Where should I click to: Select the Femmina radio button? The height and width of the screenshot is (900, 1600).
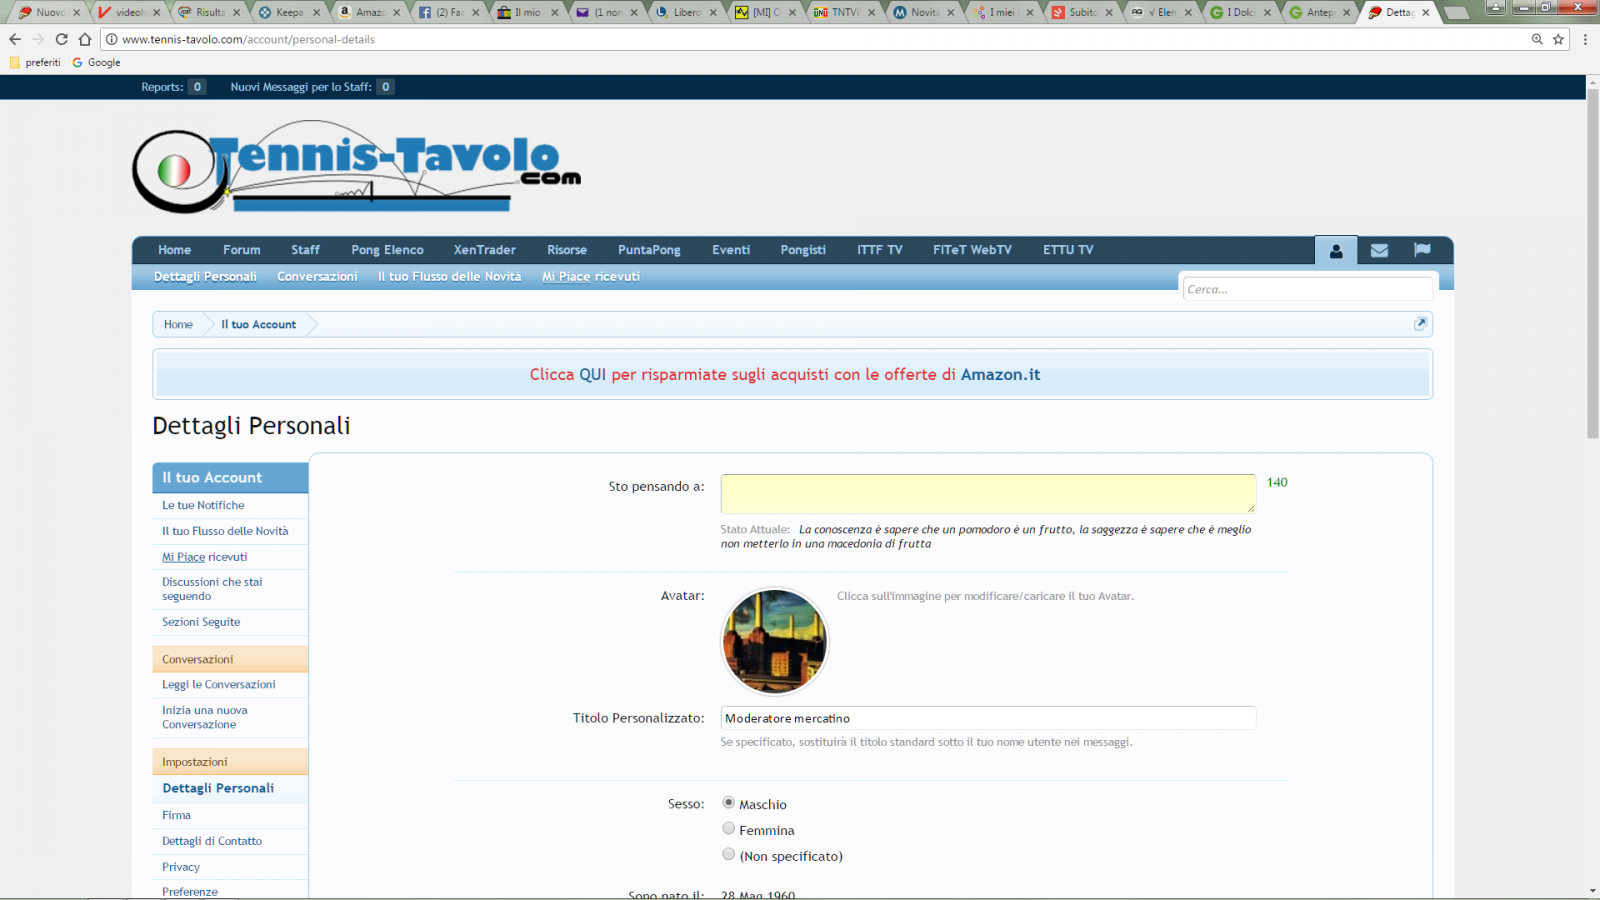click(729, 829)
